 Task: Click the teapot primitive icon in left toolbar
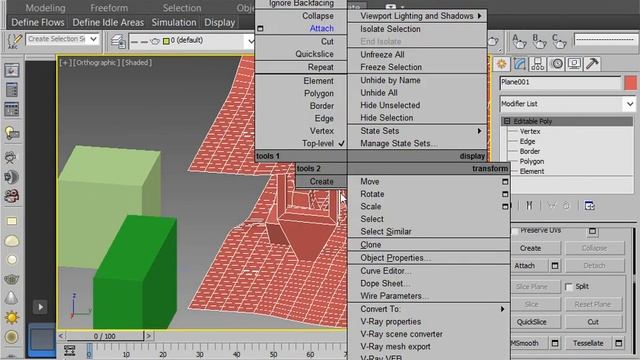pyautogui.click(x=11, y=279)
